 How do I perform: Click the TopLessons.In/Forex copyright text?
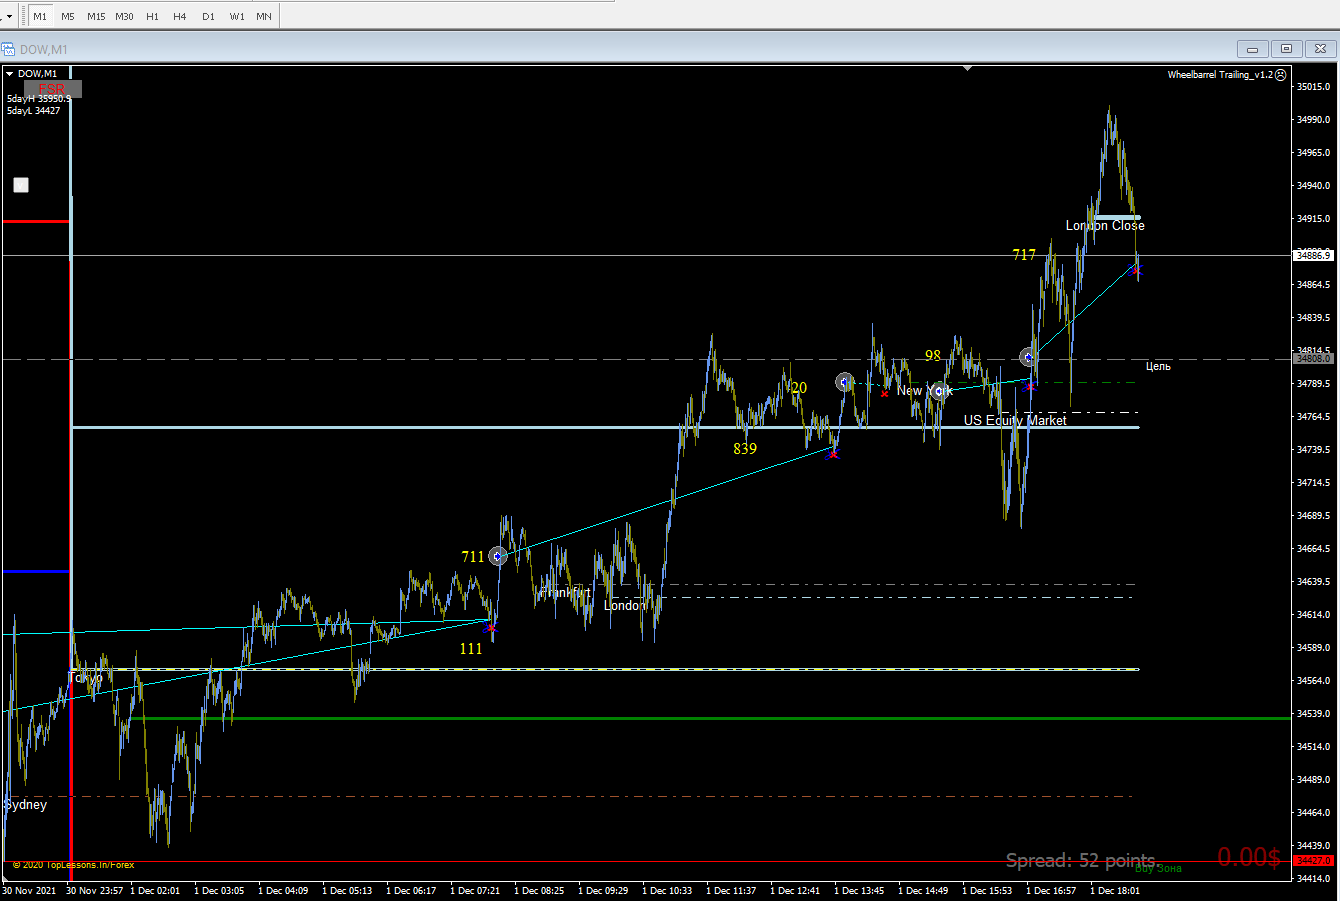coord(73,865)
